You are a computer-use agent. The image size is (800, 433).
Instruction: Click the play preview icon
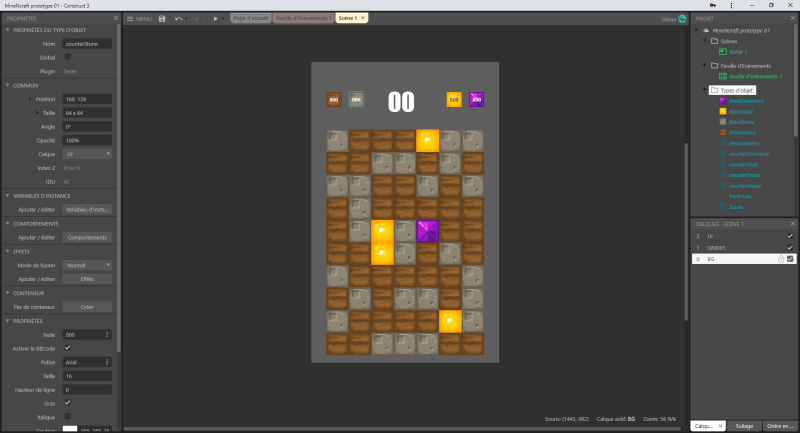pyautogui.click(x=215, y=18)
